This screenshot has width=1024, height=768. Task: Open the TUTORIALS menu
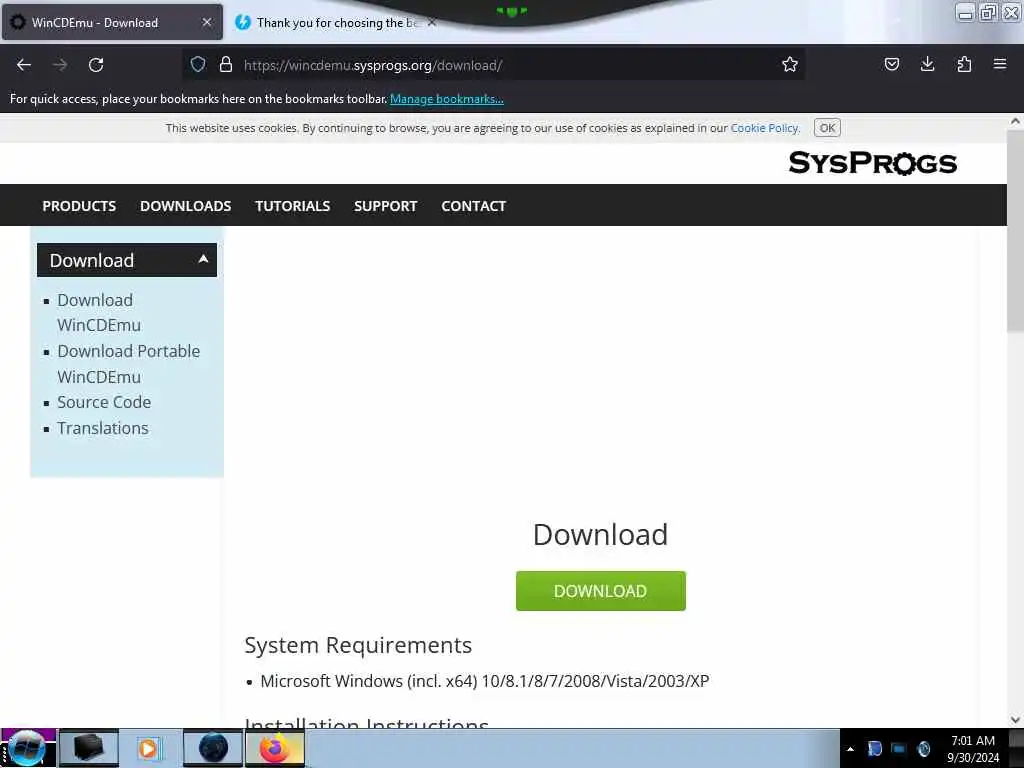tap(293, 206)
